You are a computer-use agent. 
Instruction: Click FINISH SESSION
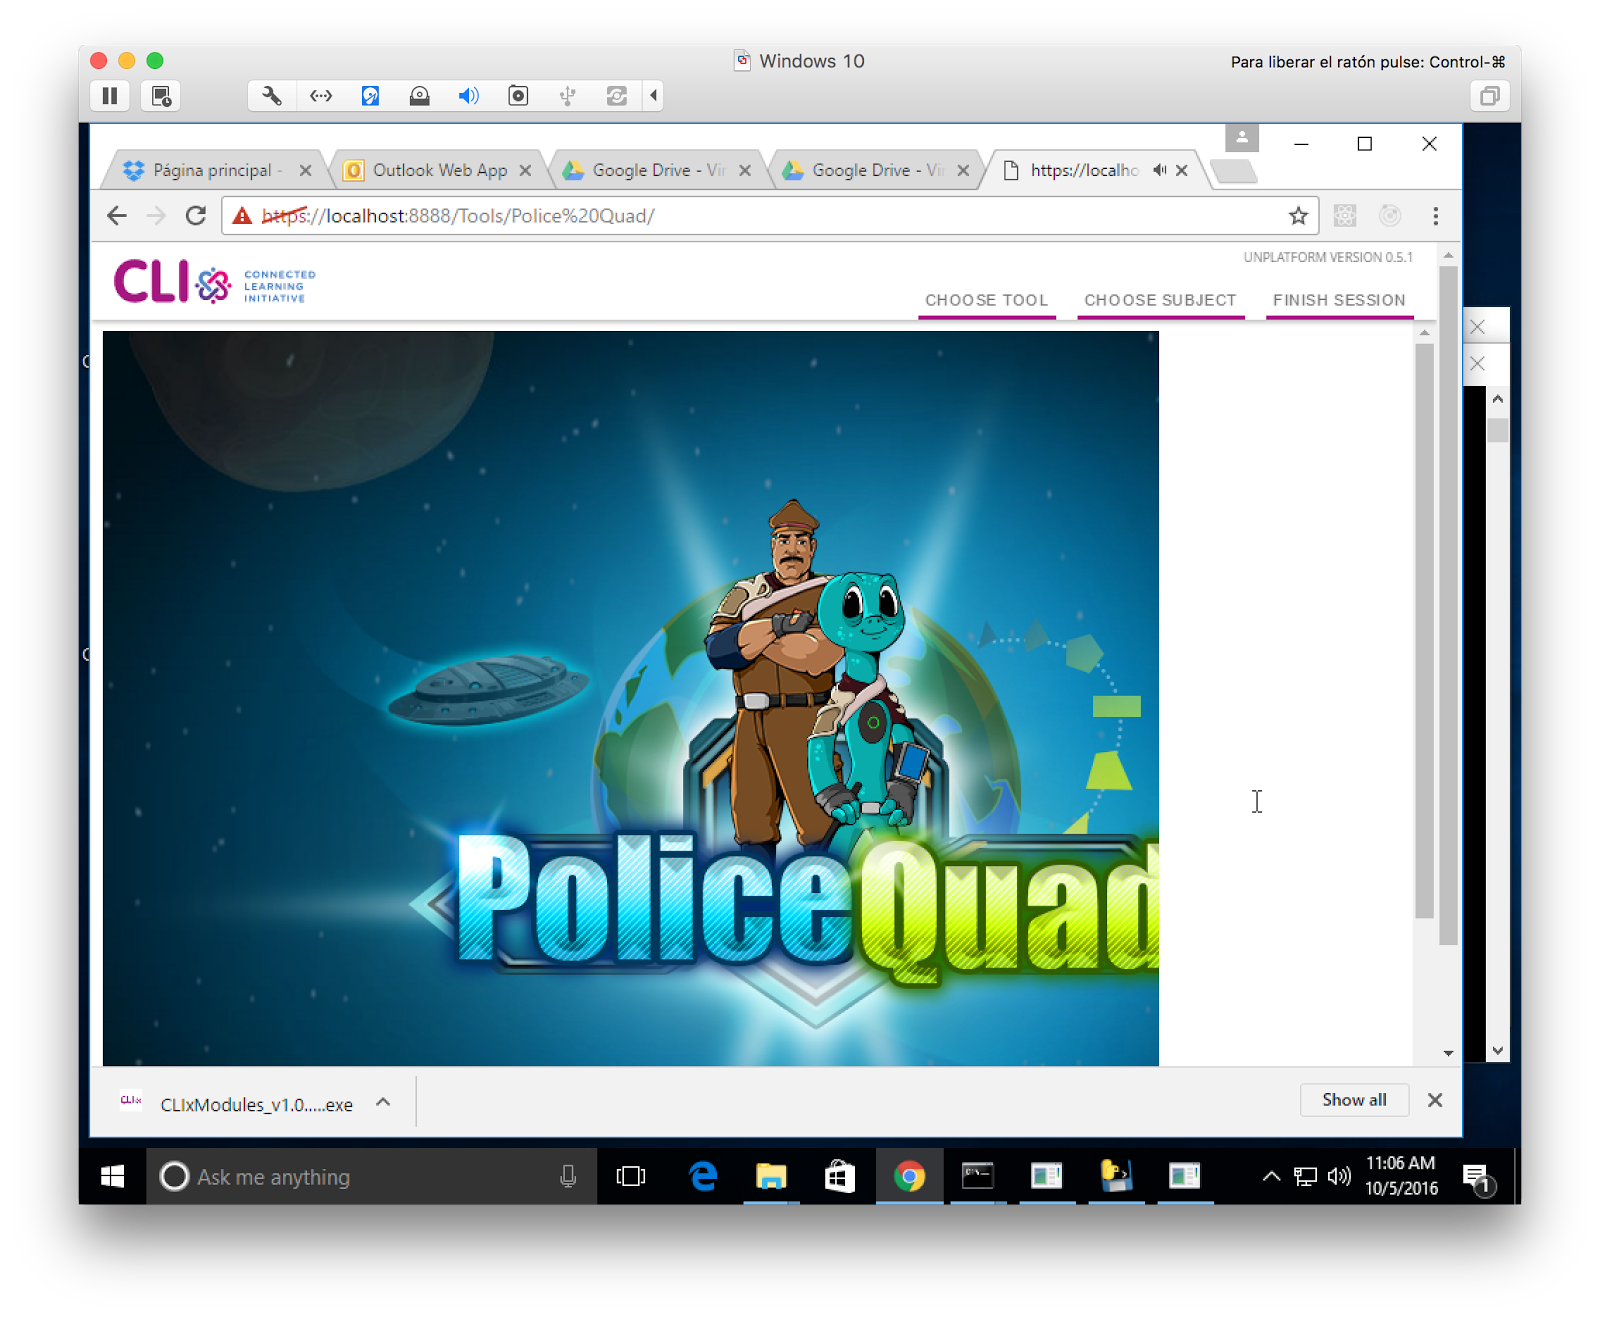tap(1339, 301)
